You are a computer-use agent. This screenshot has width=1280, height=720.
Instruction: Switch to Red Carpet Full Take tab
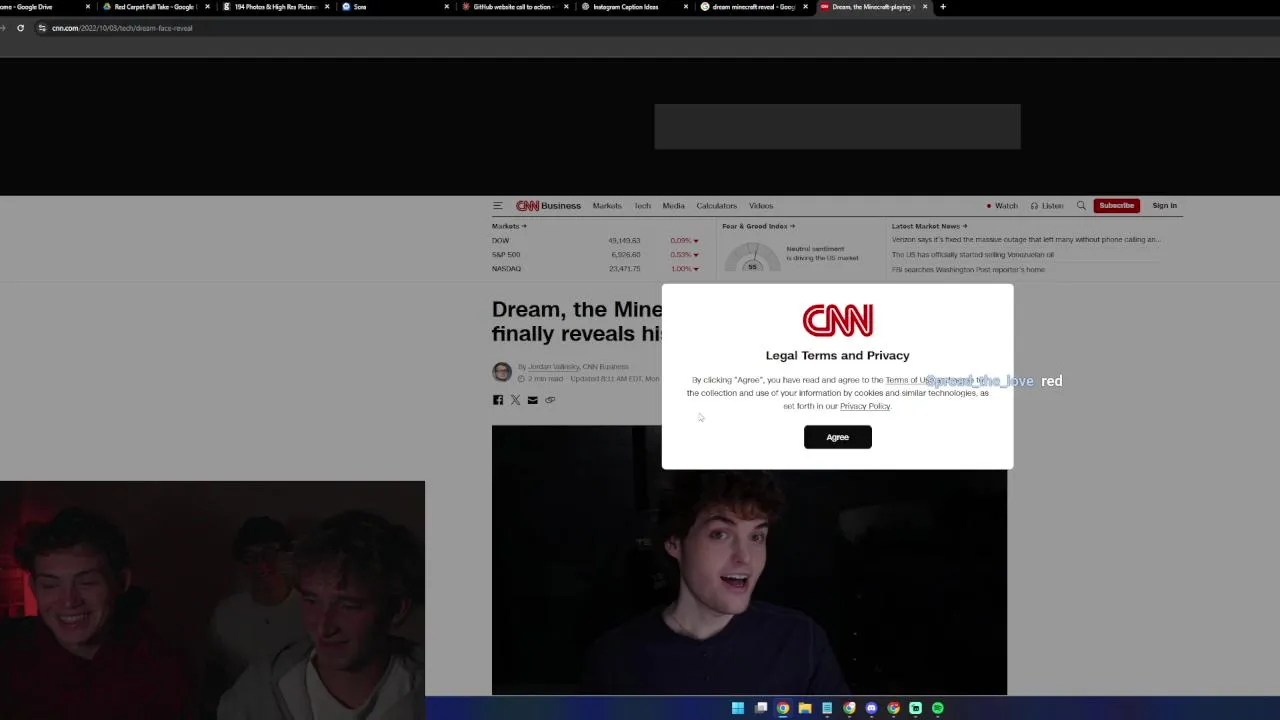(x=155, y=7)
